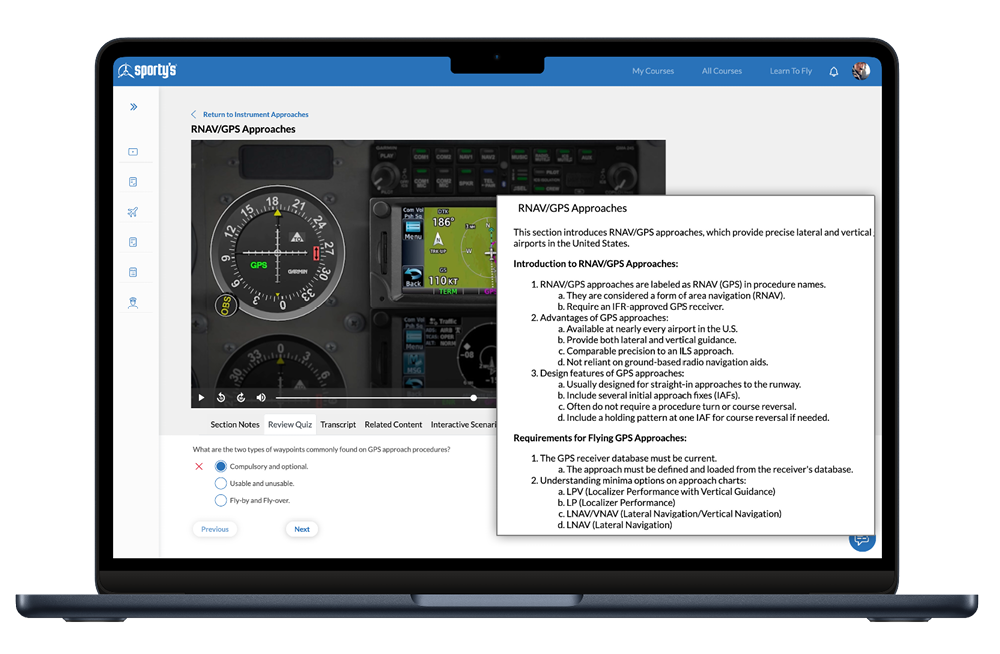Open the My Courses menu item

point(653,72)
